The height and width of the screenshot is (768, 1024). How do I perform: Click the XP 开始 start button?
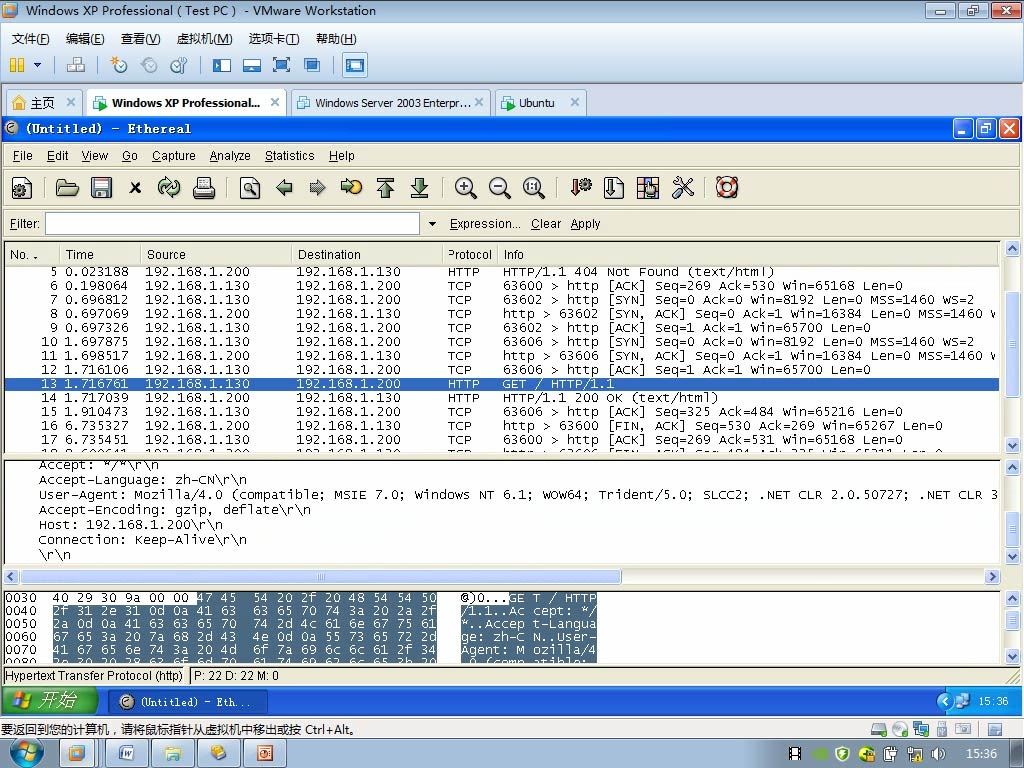[50, 701]
